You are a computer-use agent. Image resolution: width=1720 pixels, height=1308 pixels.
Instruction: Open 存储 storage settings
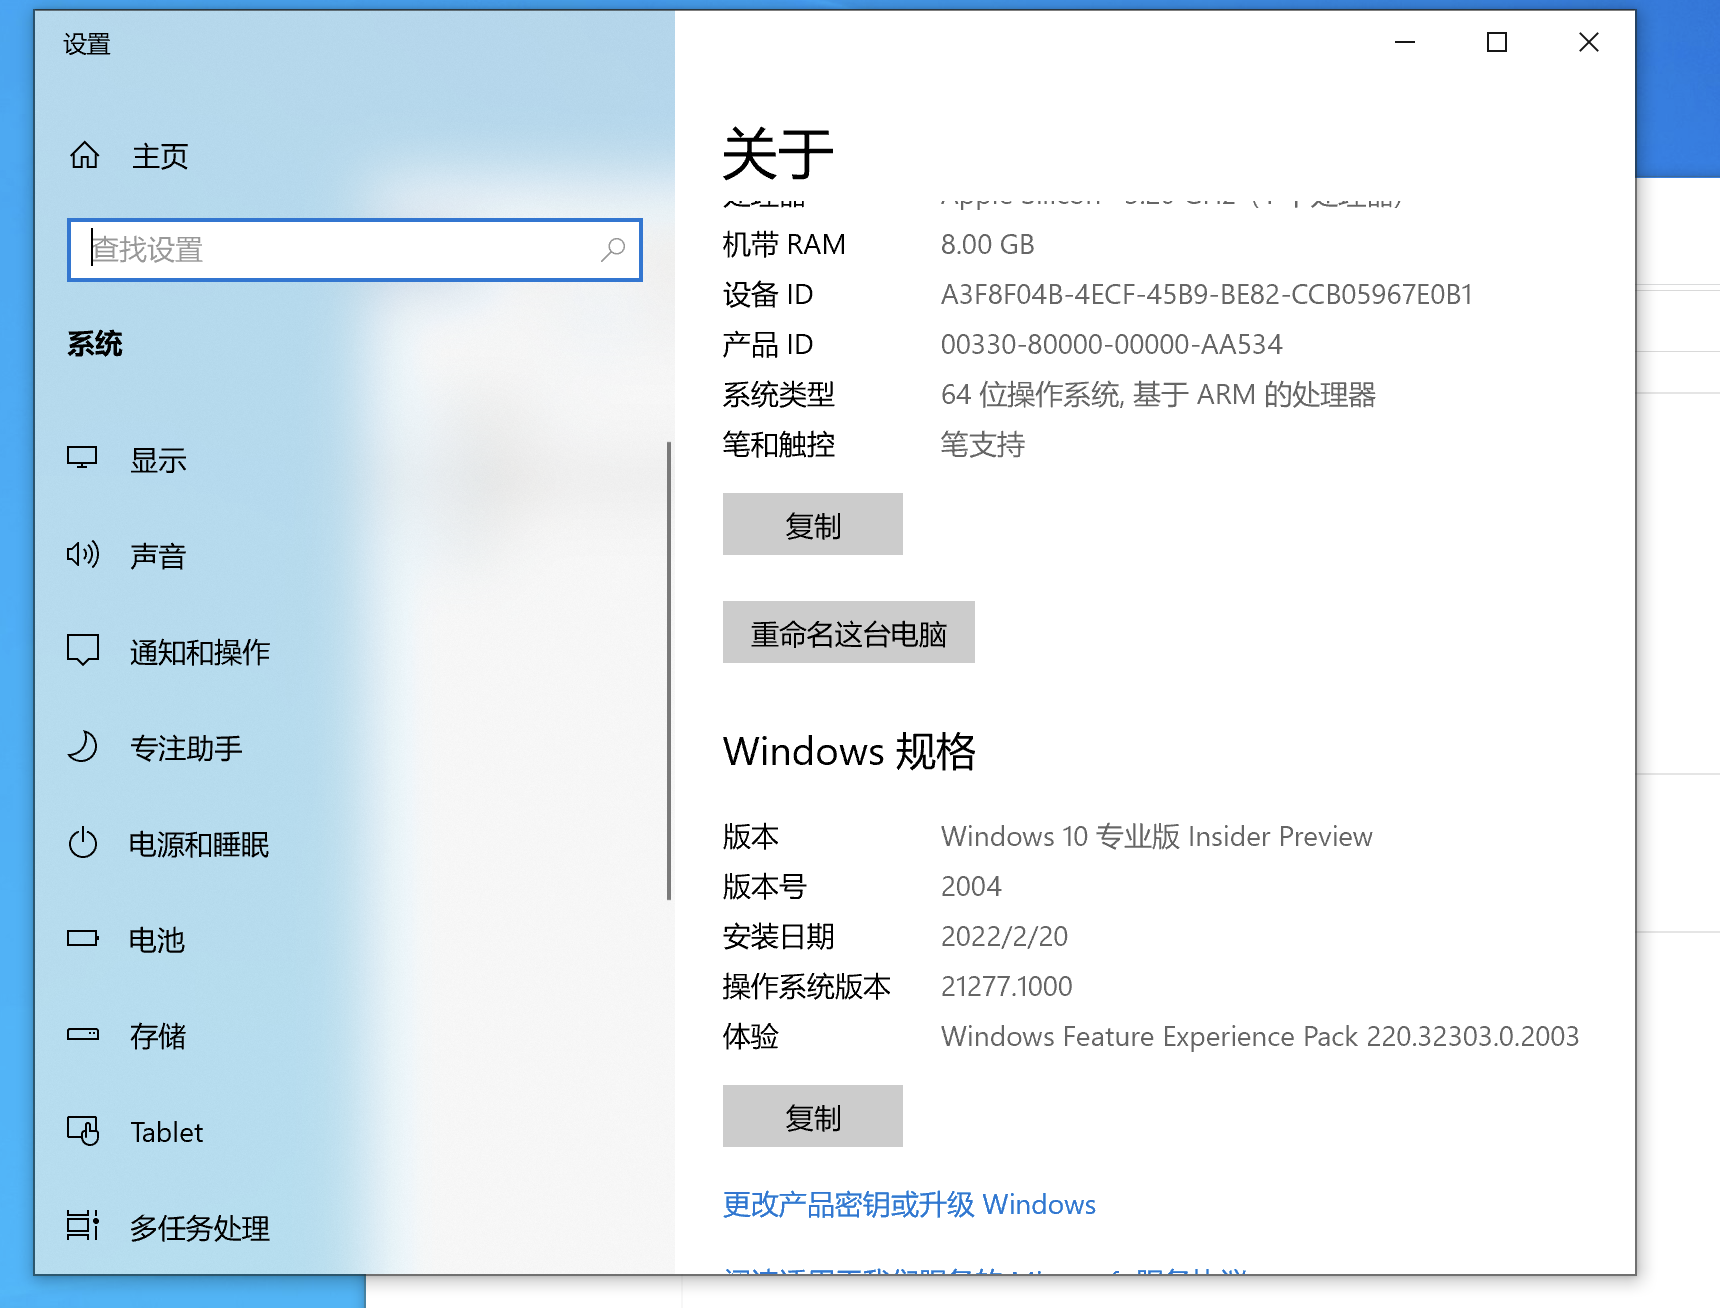click(x=158, y=1036)
